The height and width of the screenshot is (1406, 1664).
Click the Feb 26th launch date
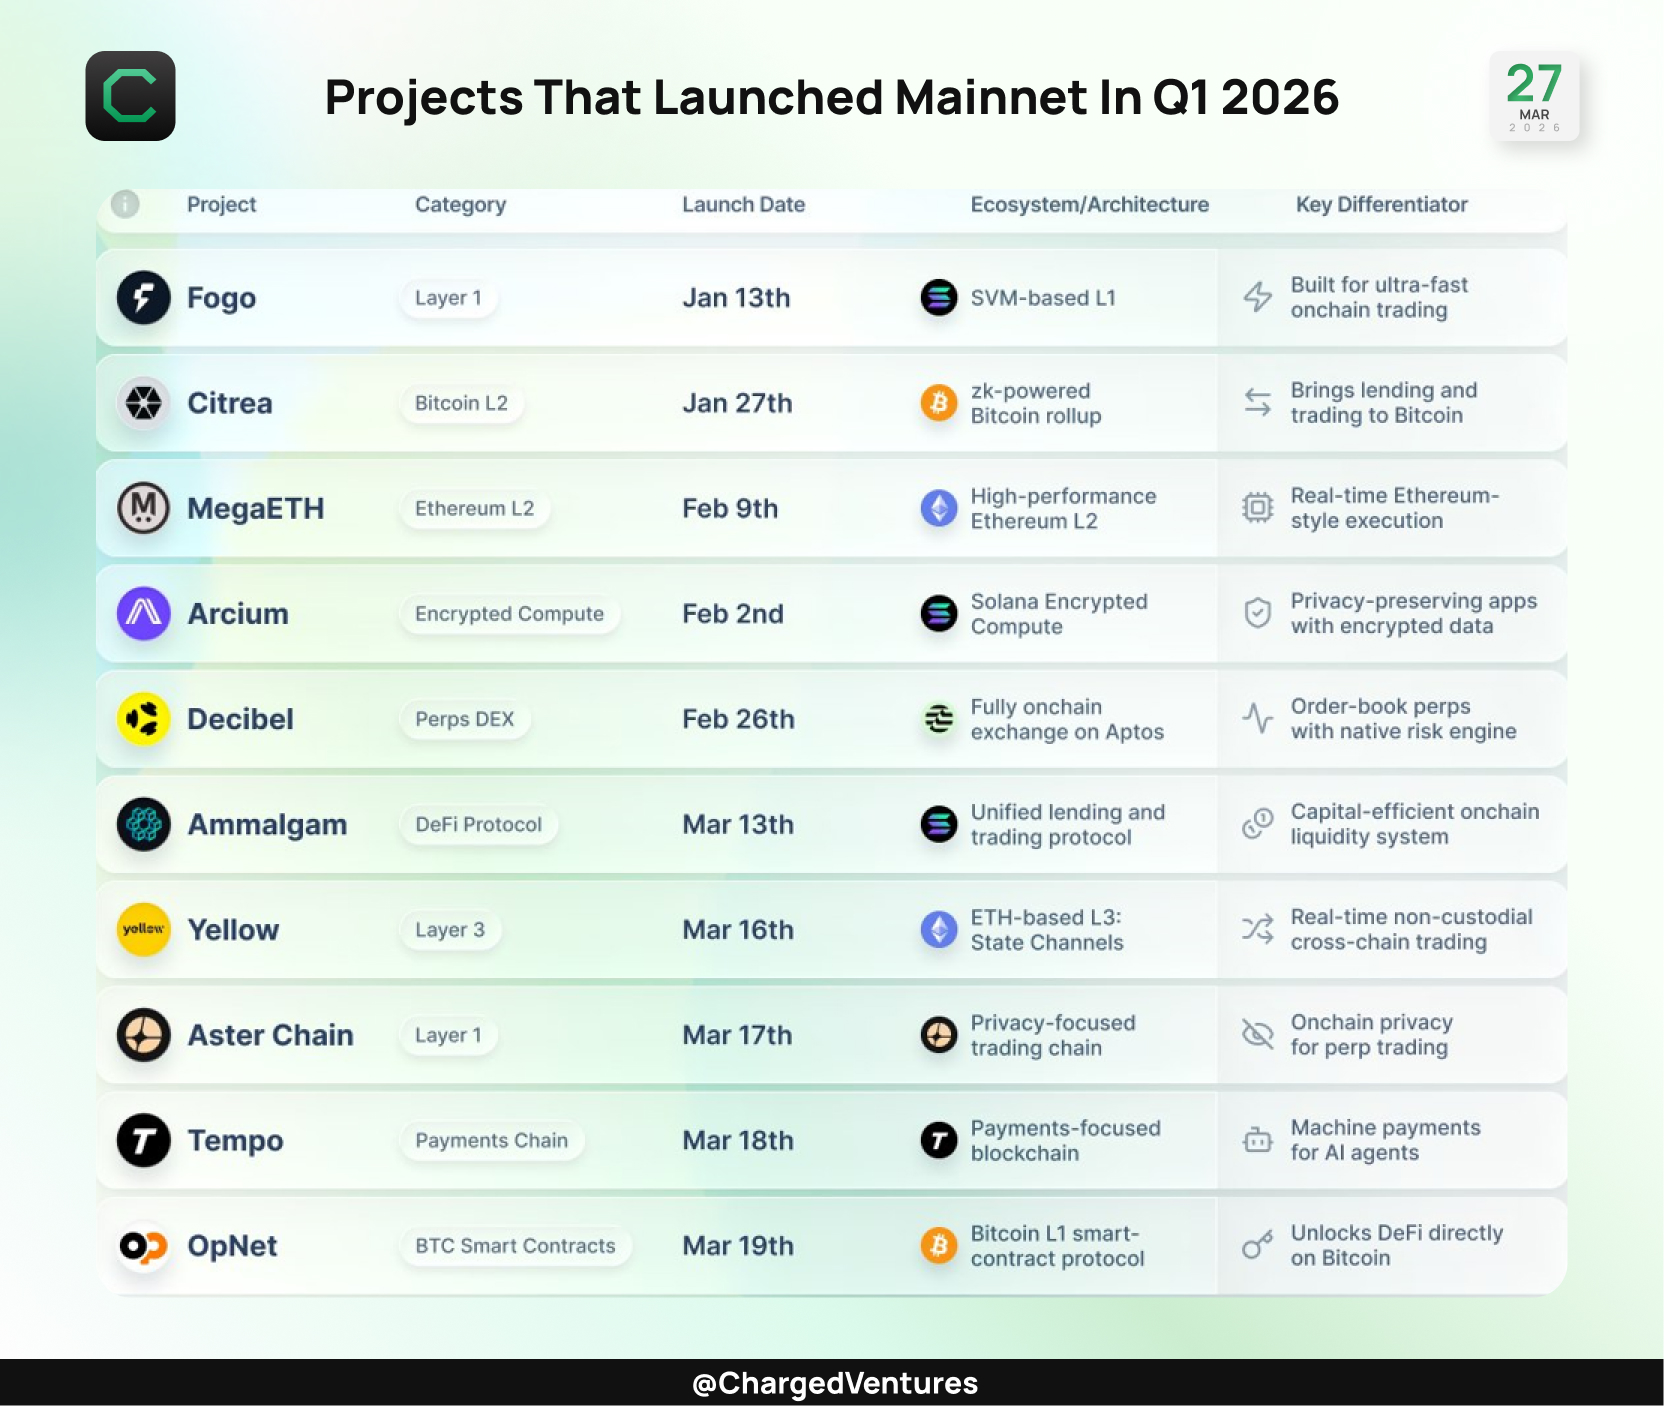739,719
